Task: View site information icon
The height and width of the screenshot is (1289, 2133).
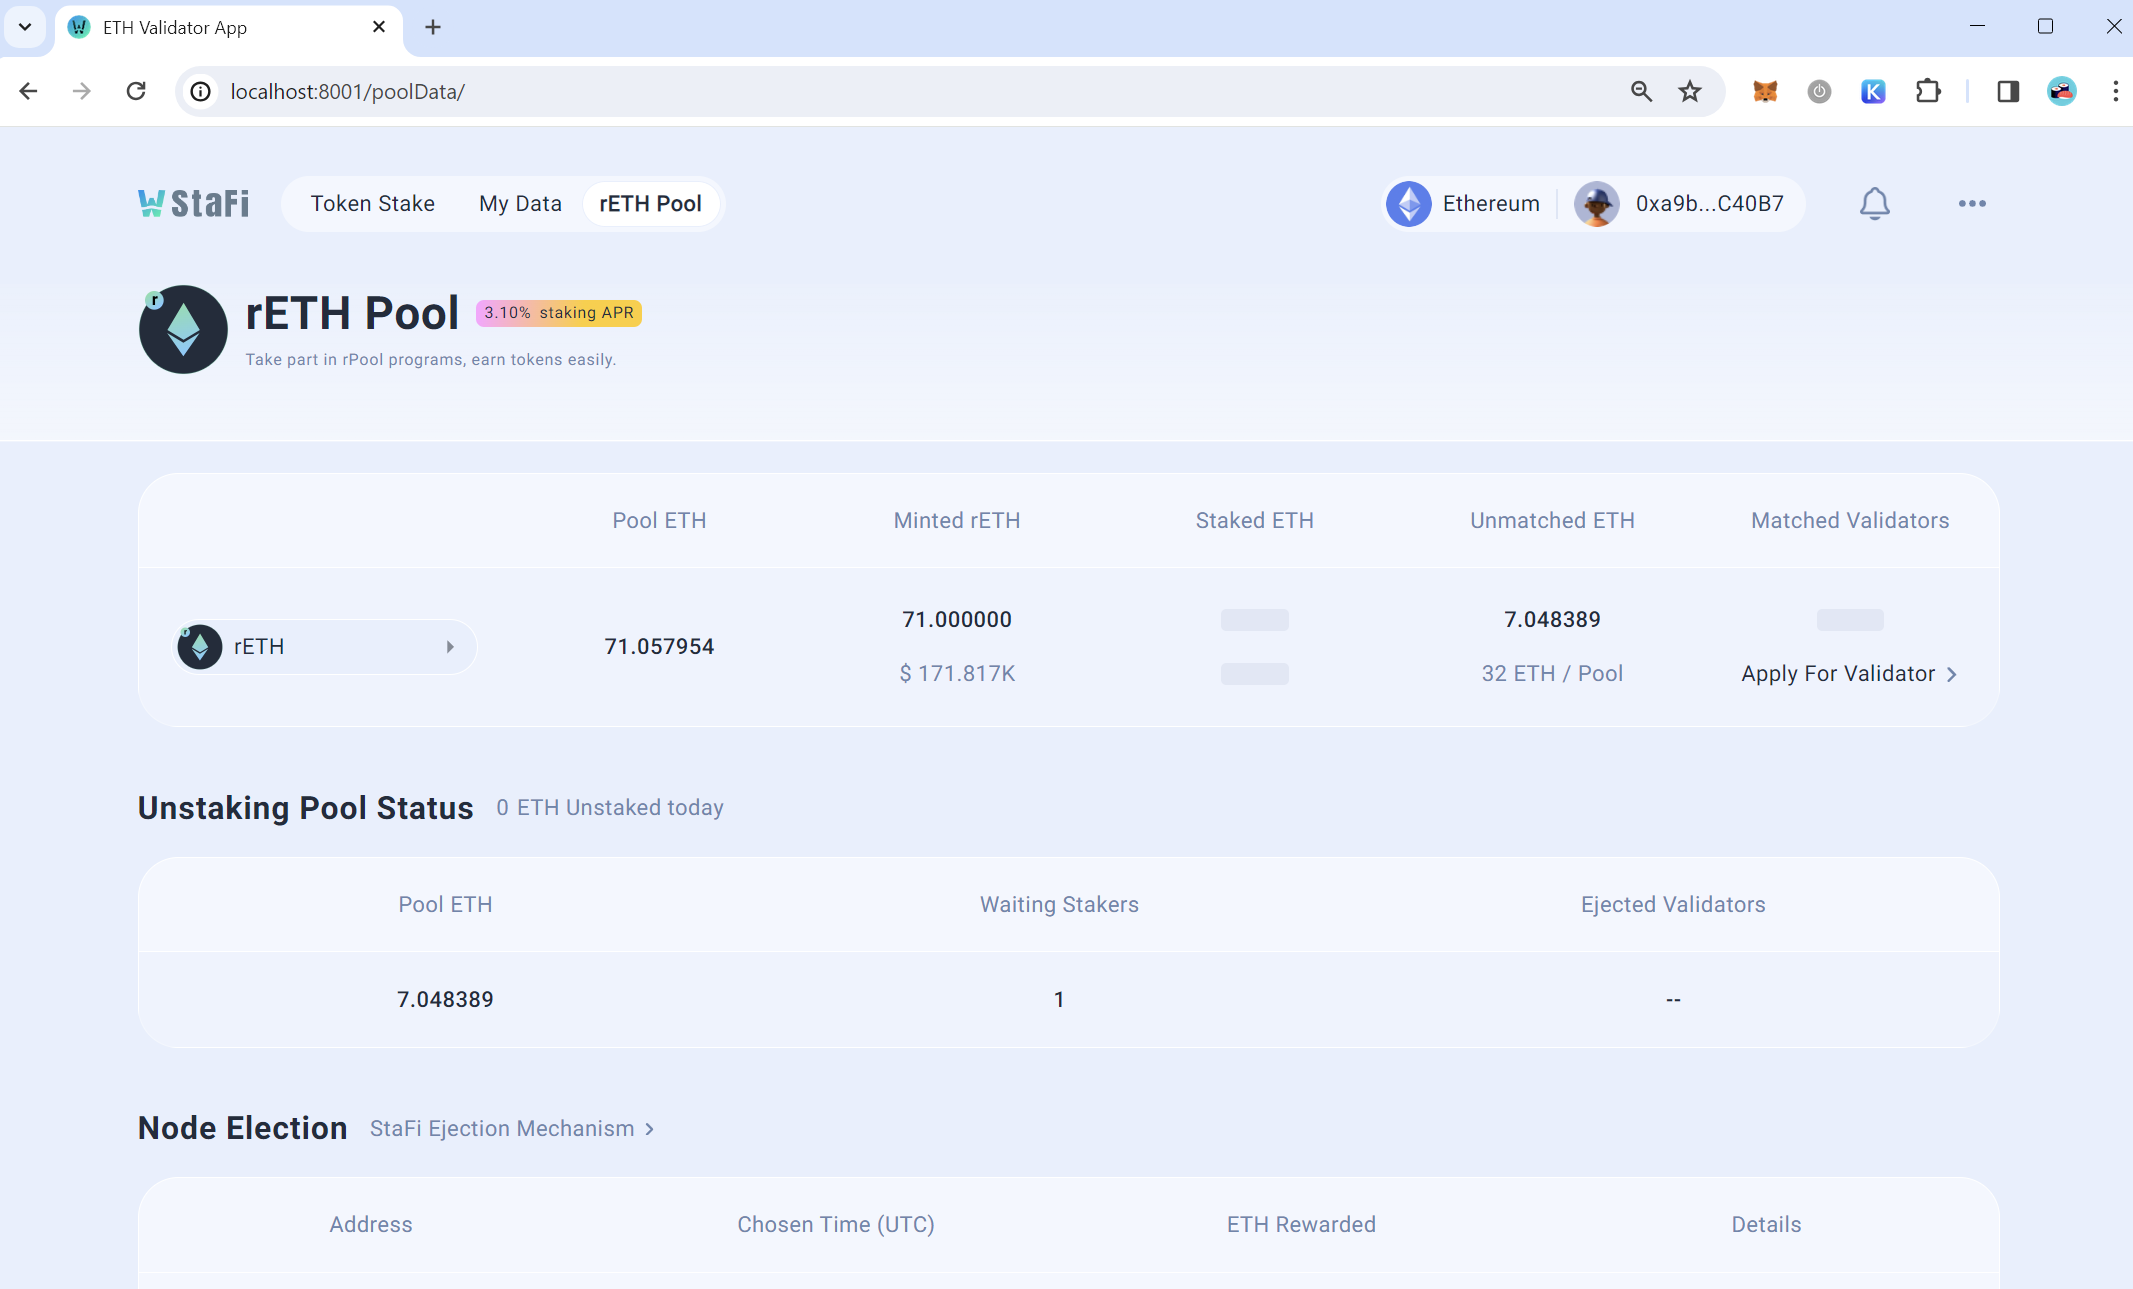Action: click(x=201, y=91)
